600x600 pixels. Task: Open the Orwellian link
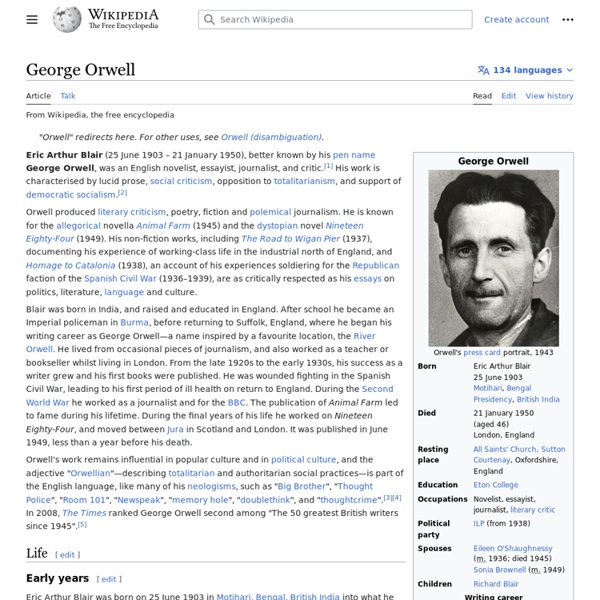tap(90, 473)
